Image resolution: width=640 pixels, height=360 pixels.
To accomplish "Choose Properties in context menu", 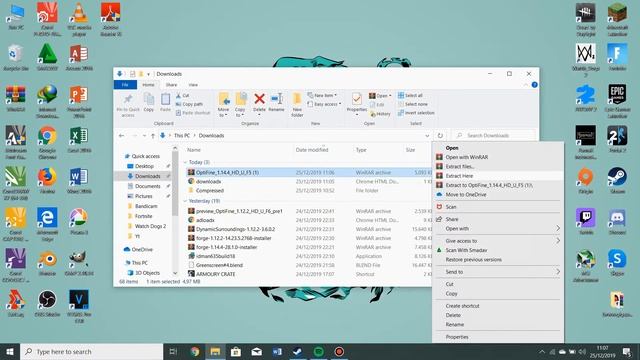I will click(498, 337).
